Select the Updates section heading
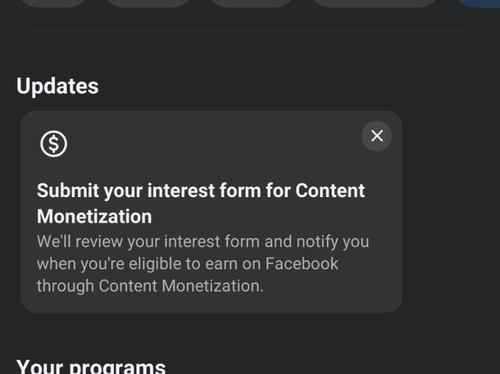This screenshot has height=374, width=500. pos(57,86)
